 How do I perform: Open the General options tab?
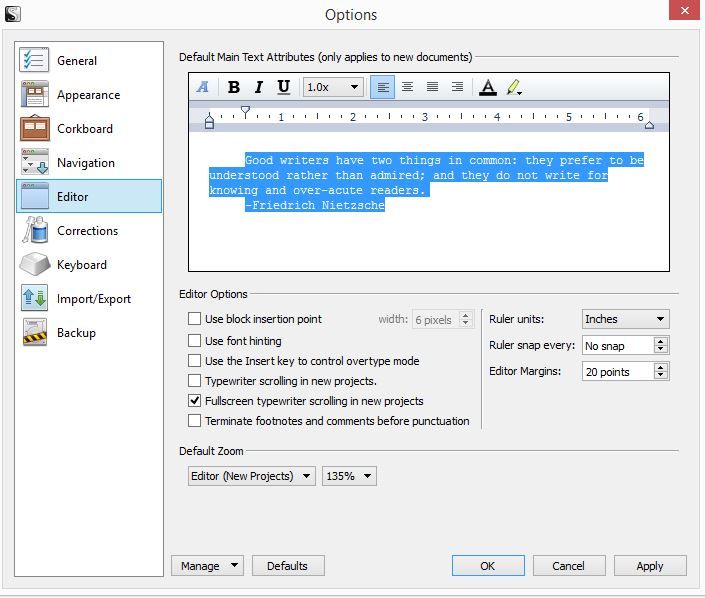pos(89,60)
